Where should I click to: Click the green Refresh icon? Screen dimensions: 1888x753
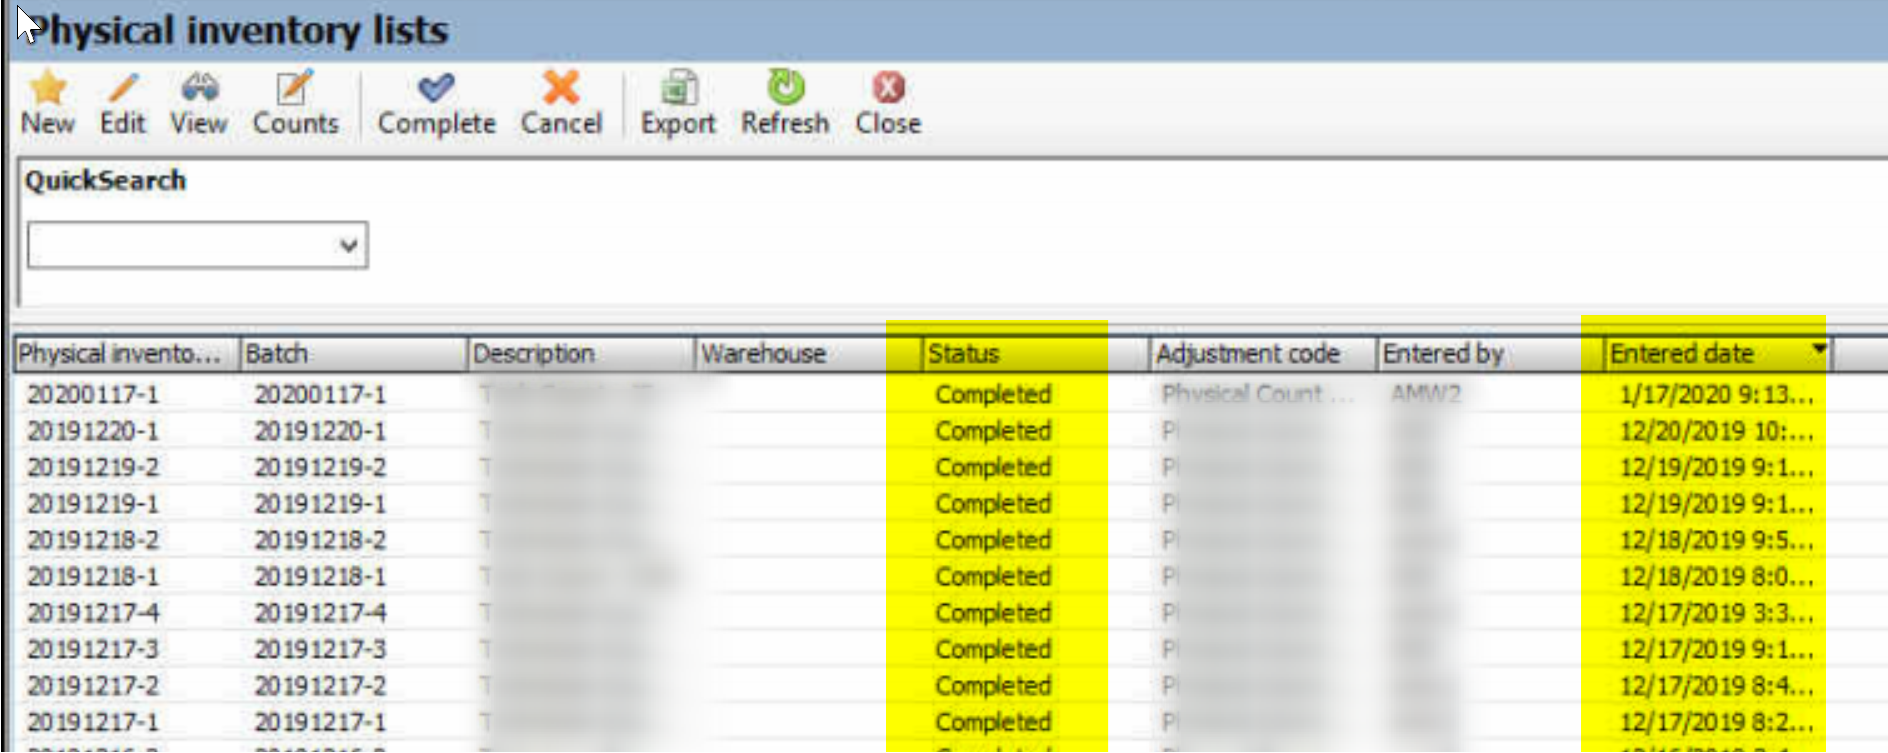(785, 87)
